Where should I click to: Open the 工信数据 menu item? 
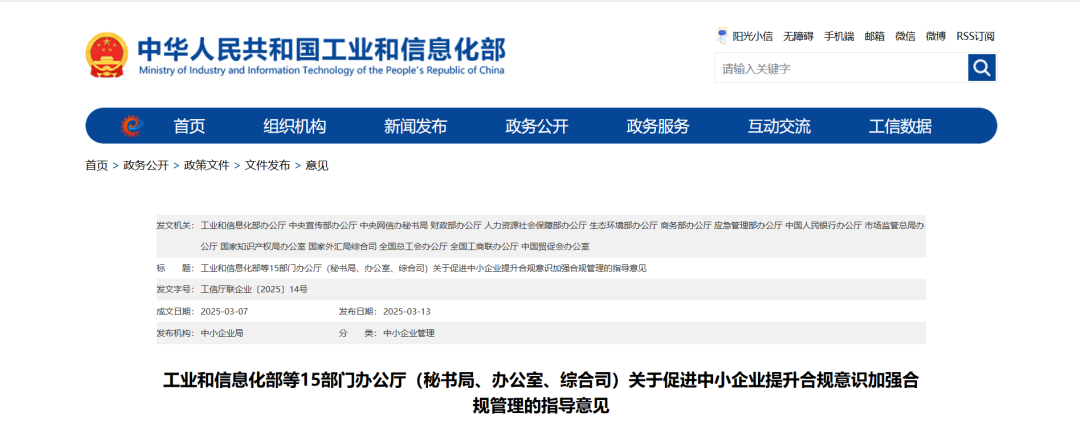coord(900,126)
